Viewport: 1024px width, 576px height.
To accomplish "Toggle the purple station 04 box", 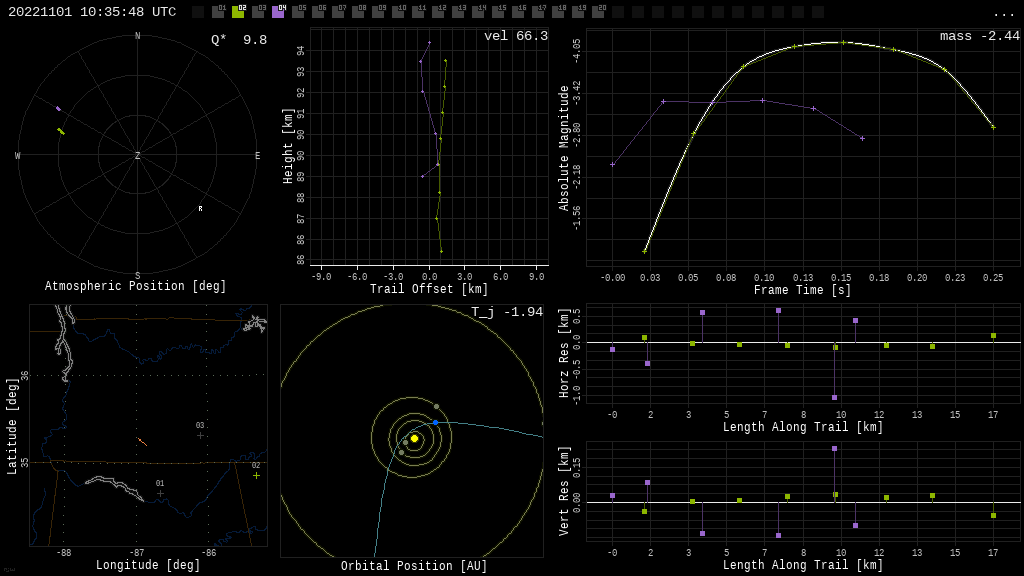I will (x=278, y=12).
